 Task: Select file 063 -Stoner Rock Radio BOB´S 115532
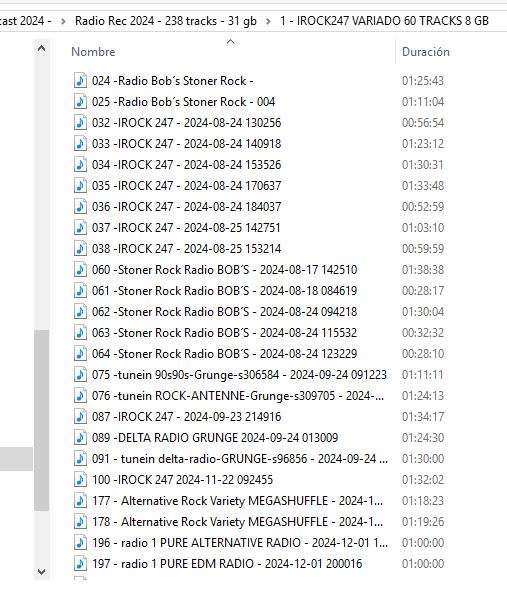click(225, 333)
